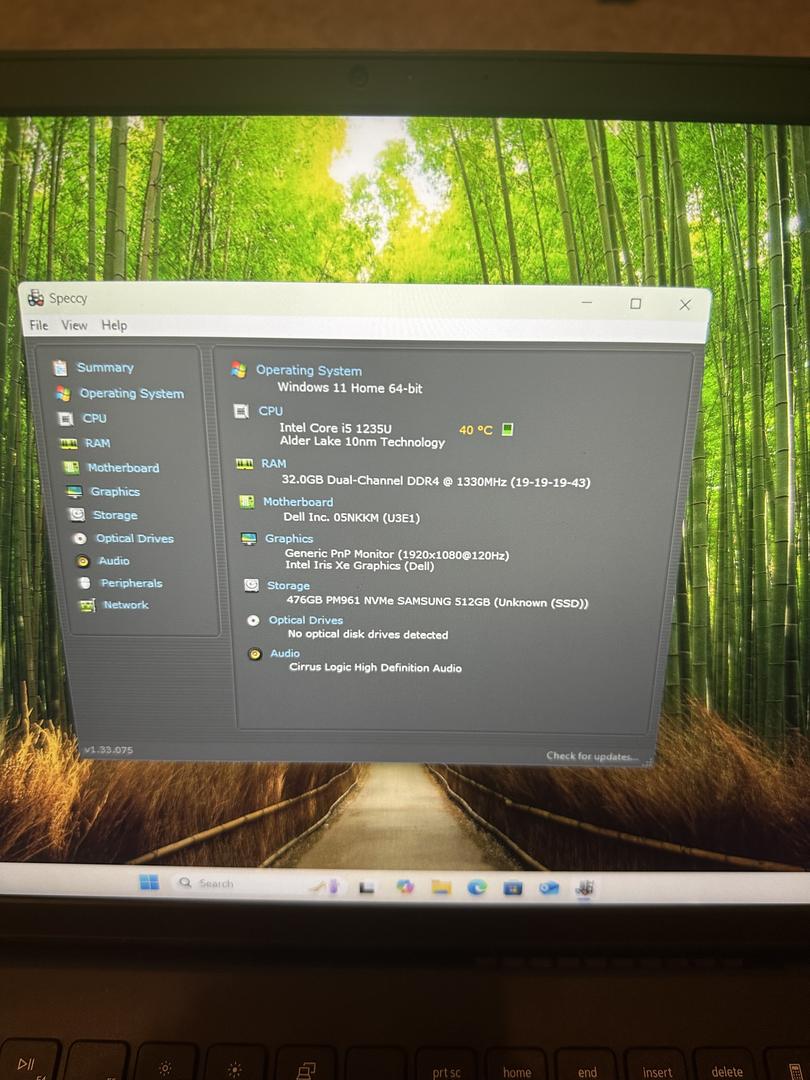This screenshot has height=1080, width=810.
Task: Click the RAM icon in summary panel
Action: pos(245,464)
